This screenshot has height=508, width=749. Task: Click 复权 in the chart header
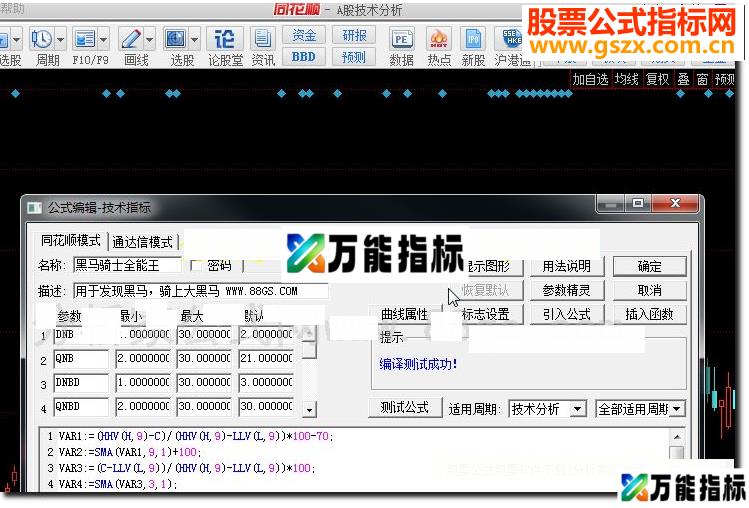click(658, 79)
